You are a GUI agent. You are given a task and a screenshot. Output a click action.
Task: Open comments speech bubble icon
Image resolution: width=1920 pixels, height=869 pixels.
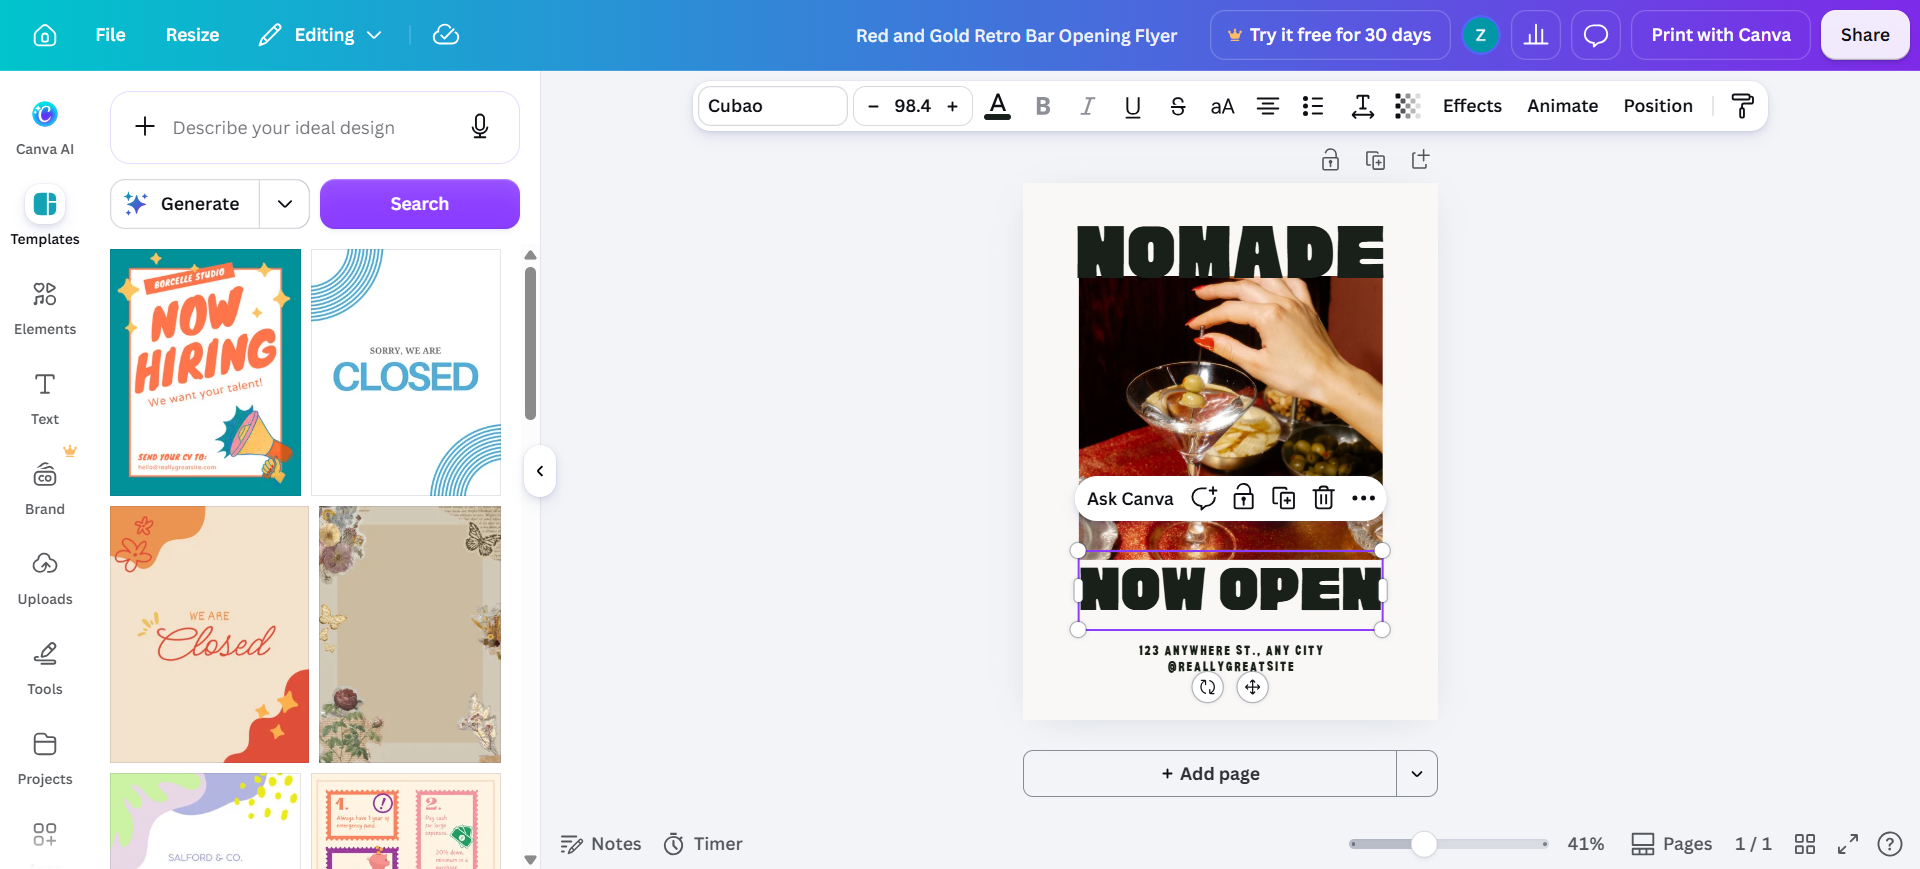(1596, 35)
